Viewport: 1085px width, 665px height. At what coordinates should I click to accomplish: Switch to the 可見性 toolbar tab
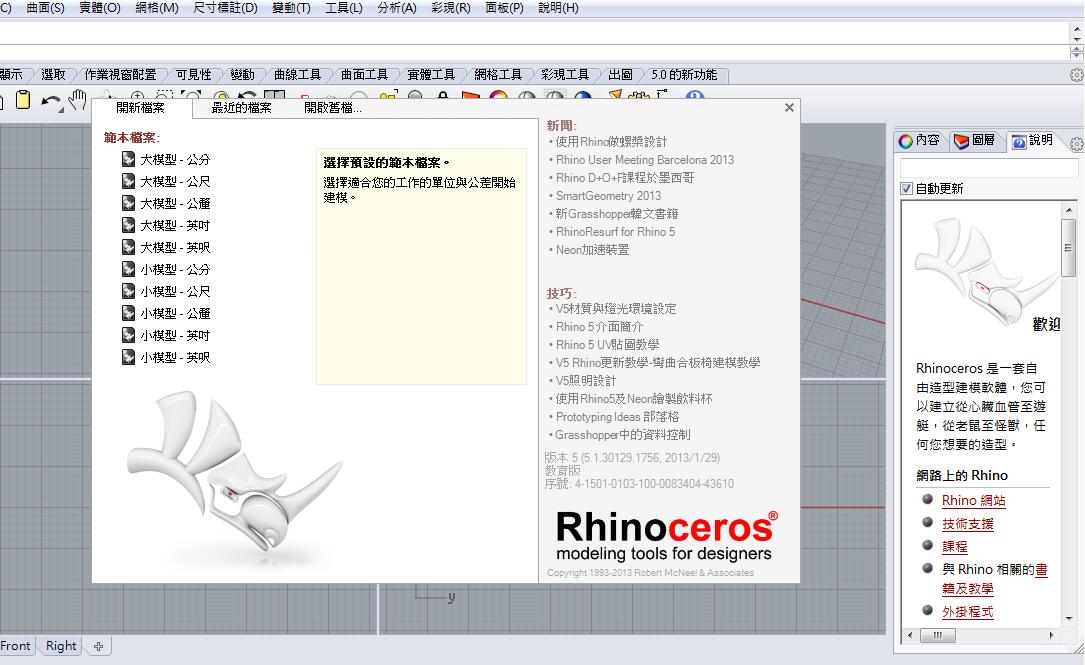tap(193, 75)
